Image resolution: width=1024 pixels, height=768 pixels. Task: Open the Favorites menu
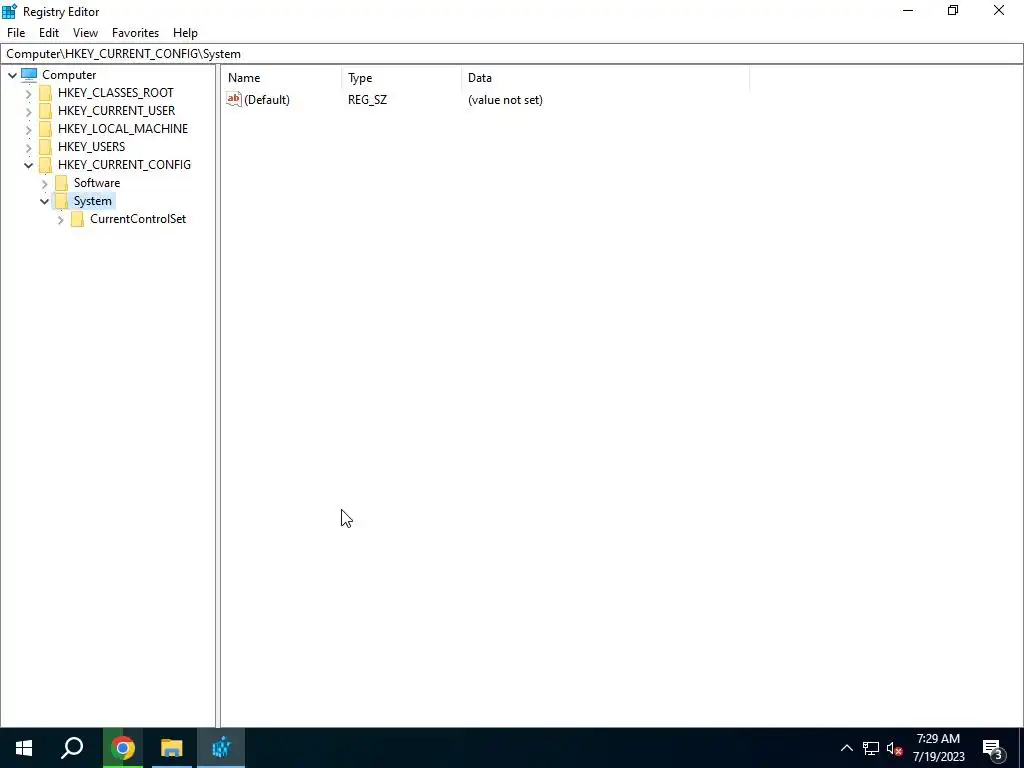135,33
